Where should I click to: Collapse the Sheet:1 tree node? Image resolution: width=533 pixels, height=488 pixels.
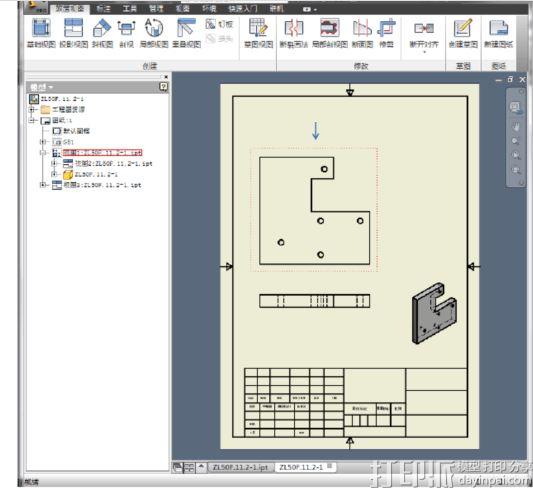tap(32, 120)
